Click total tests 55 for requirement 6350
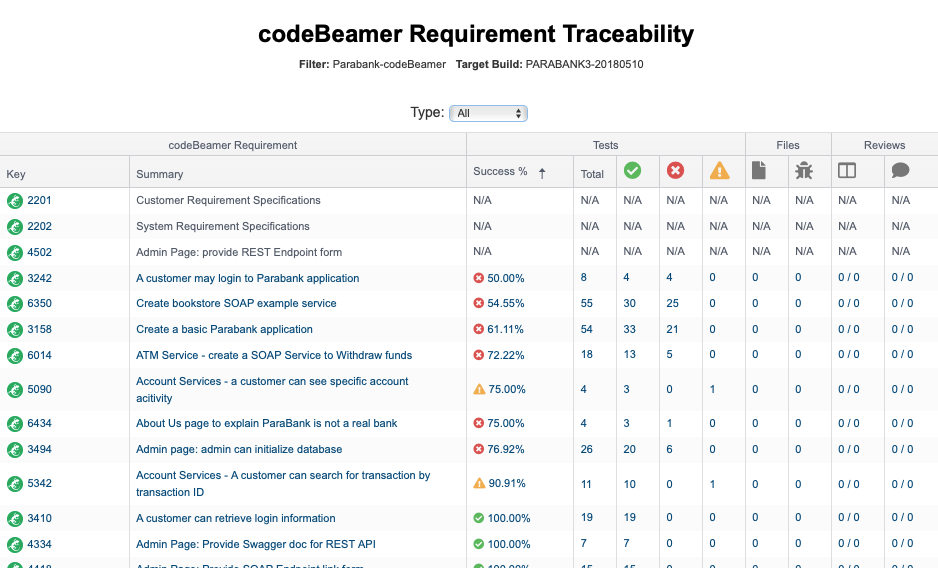Viewport: 938px width, 568px height. tap(587, 303)
